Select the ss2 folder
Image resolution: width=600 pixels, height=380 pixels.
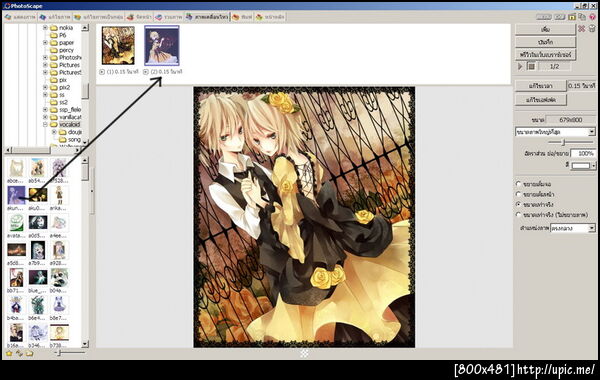[63, 102]
